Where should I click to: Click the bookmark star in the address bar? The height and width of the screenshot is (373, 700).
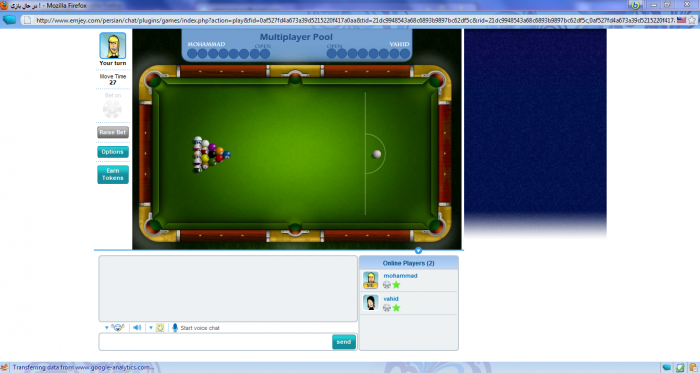(692, 20)
